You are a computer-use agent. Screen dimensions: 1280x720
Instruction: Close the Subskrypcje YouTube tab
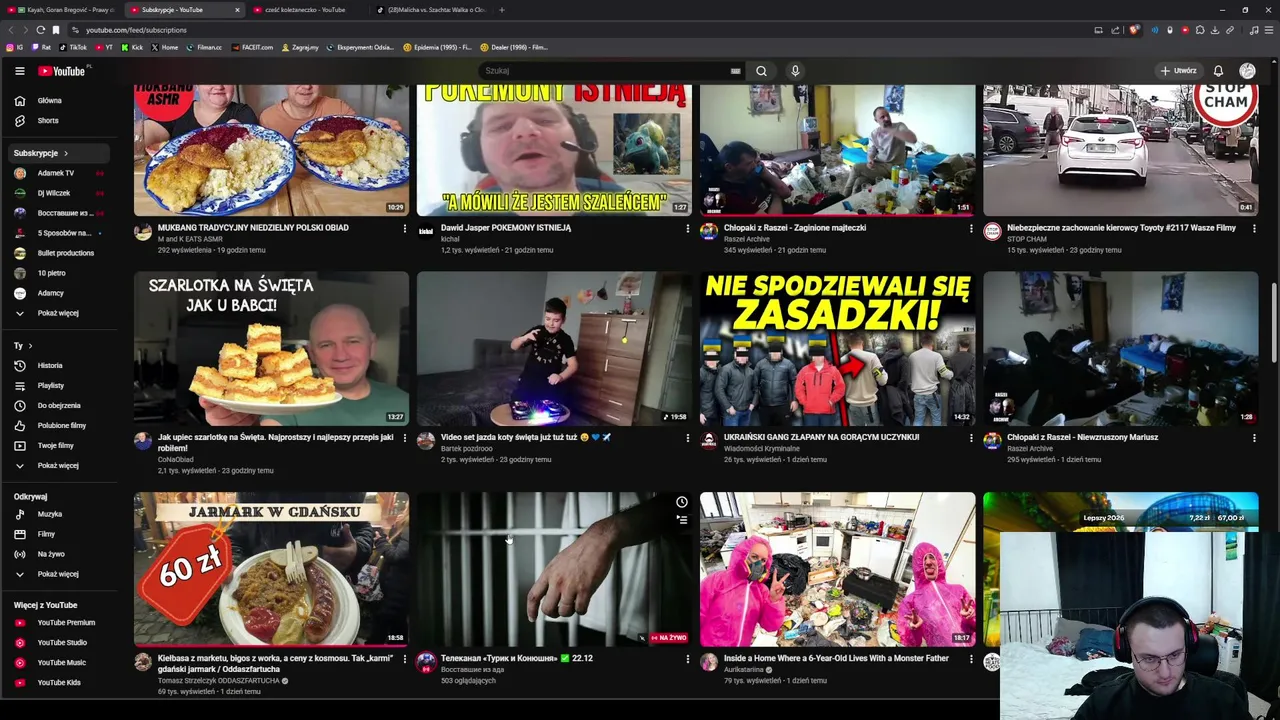(x=237, y=10)
